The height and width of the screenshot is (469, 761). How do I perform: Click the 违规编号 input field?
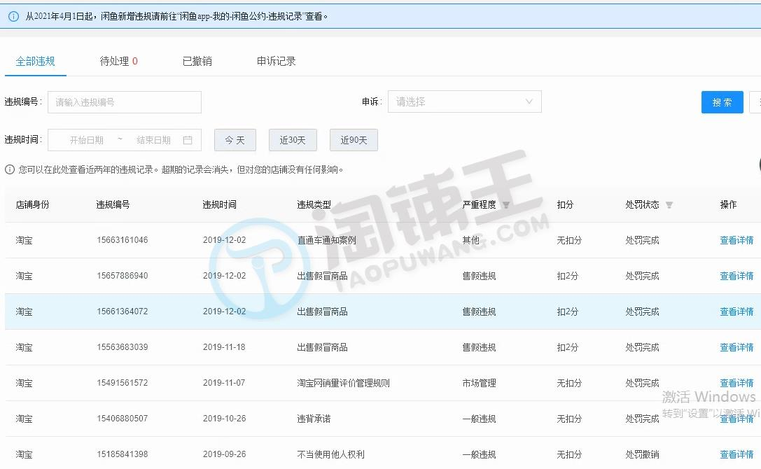[x=125, y=102]
